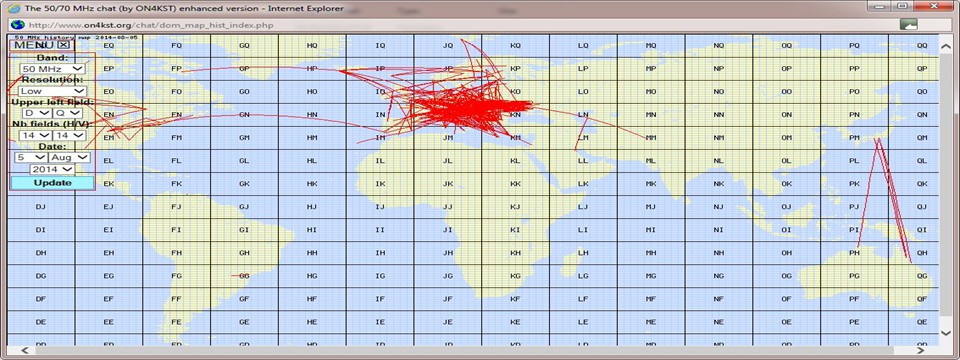Expand the upper left field D dropdown
Viewport: 960px width, 360px height.
(x=36, y=113)
